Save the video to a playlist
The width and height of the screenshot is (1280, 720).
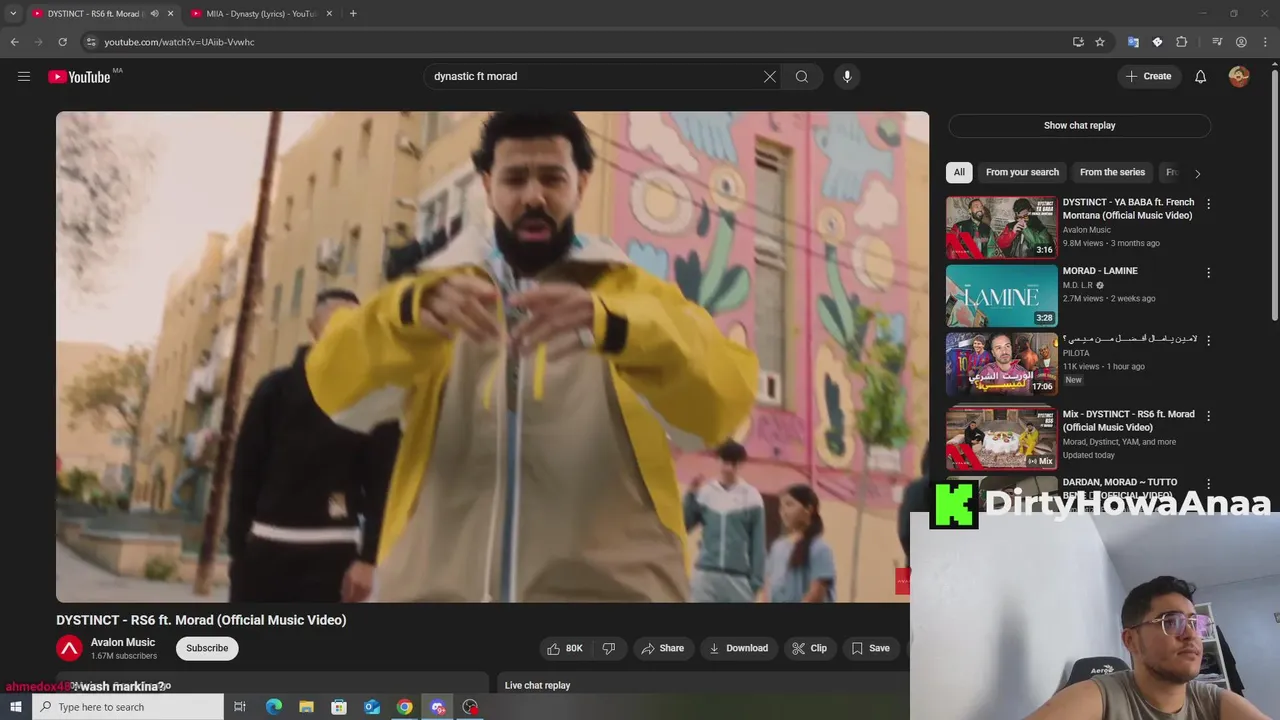pos(870,648)
